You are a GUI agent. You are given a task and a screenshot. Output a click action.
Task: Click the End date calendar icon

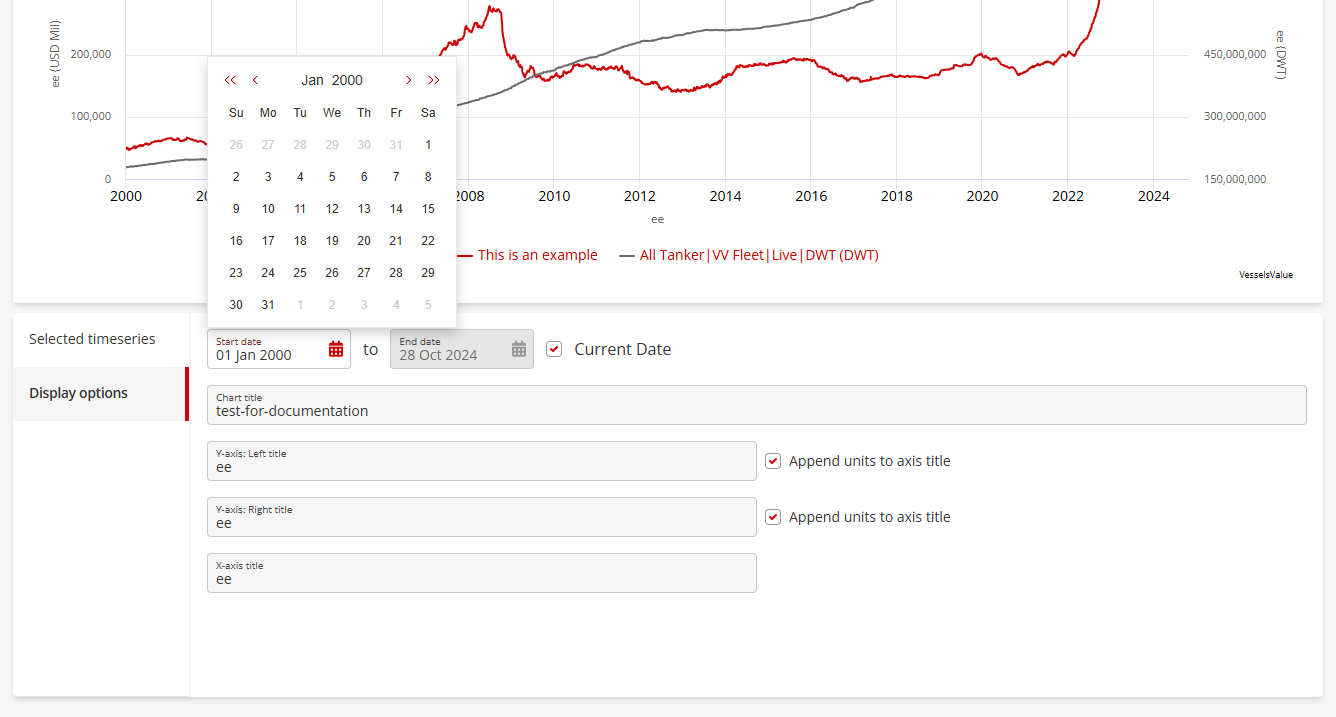click(518, 348)
